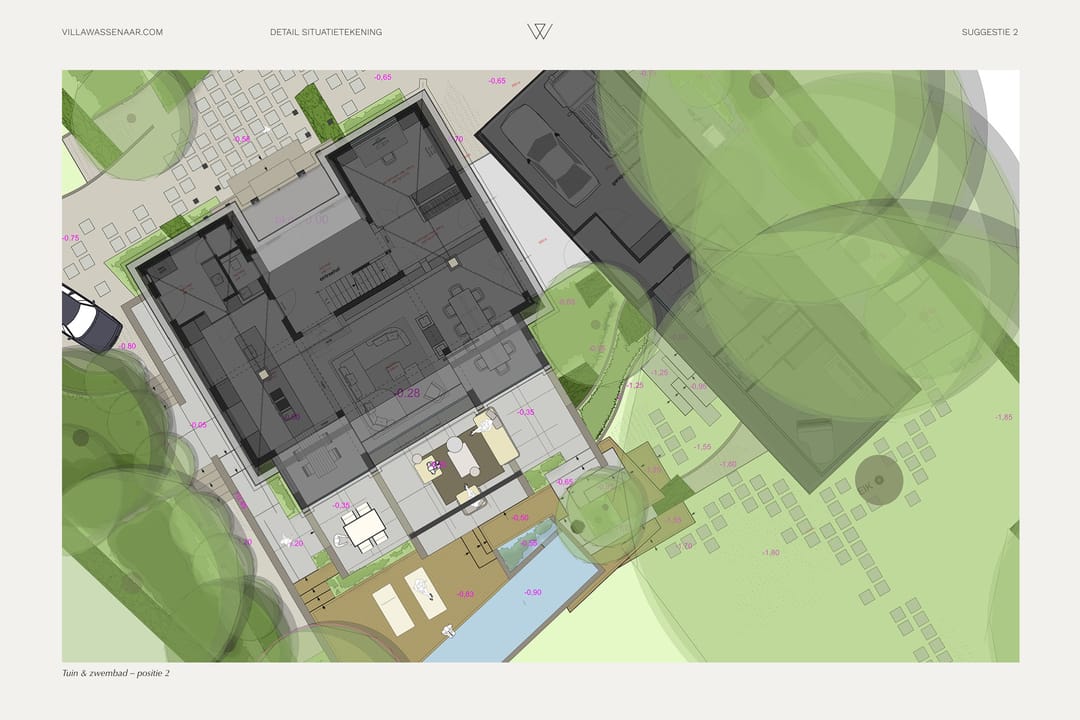
Task: Click the -1,80 elevation label in the garden
Action: [x=771, y=553]
